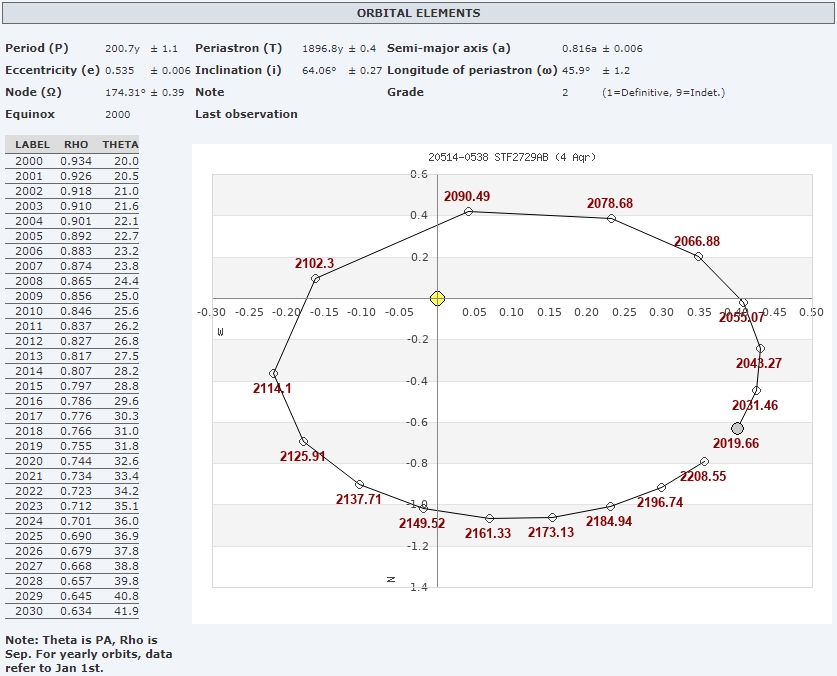The width and height of the screenshot is (837, 676).
Task: Click the 2137.71 orbit data point
Action: [x=359, y=484]
